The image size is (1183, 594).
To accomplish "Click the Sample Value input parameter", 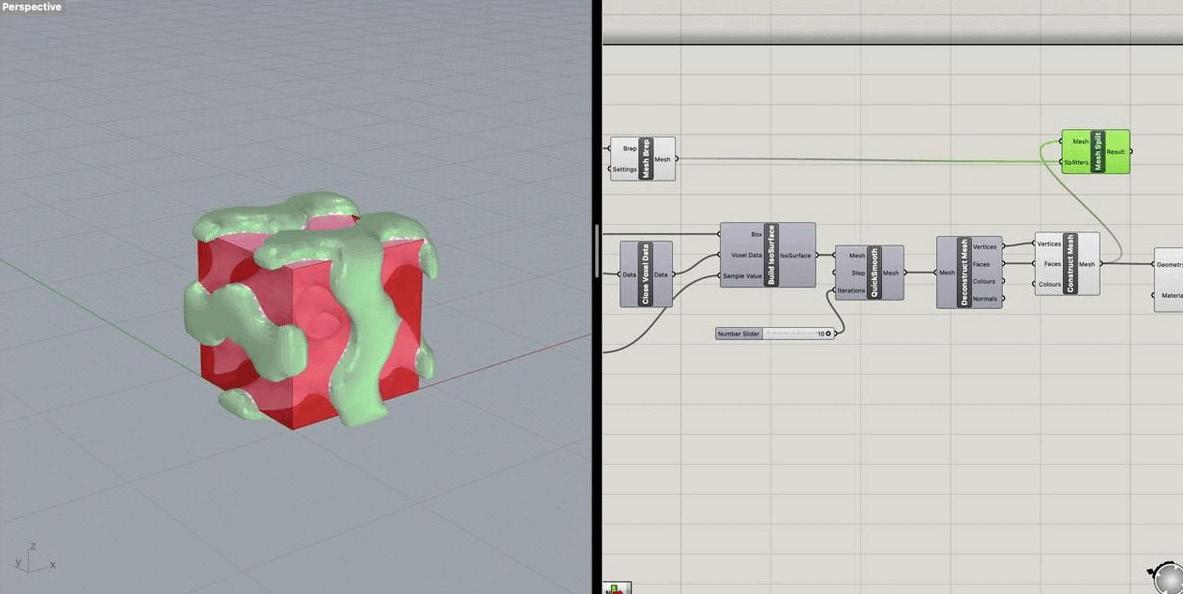I will 742,276.
